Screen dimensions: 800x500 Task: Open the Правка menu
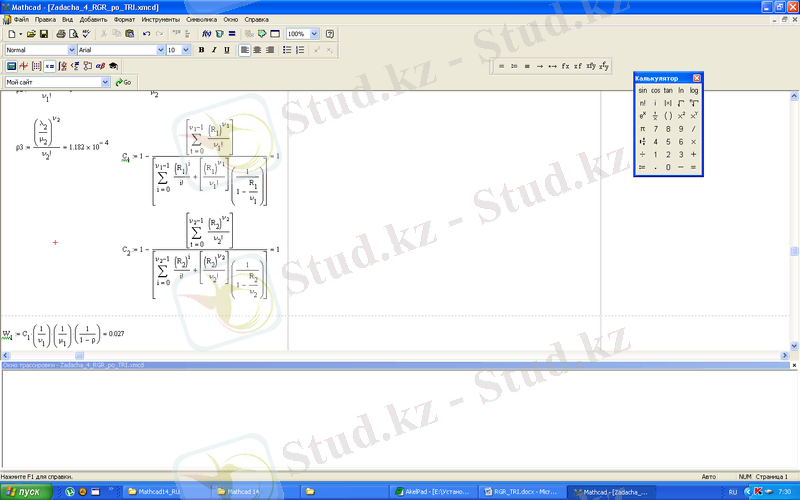(x=45, y=19)
